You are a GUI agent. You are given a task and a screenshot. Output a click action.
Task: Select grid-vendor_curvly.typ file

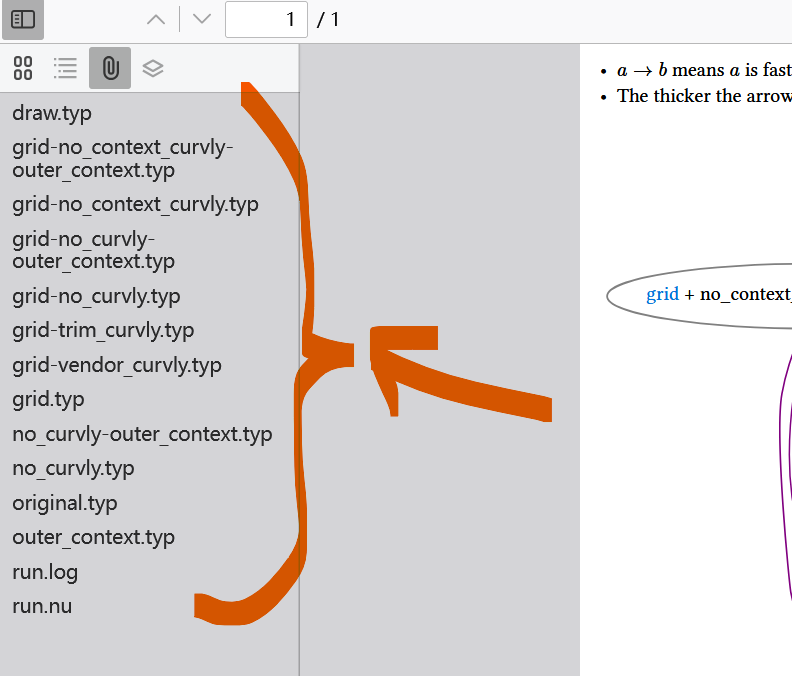[117, 365]
